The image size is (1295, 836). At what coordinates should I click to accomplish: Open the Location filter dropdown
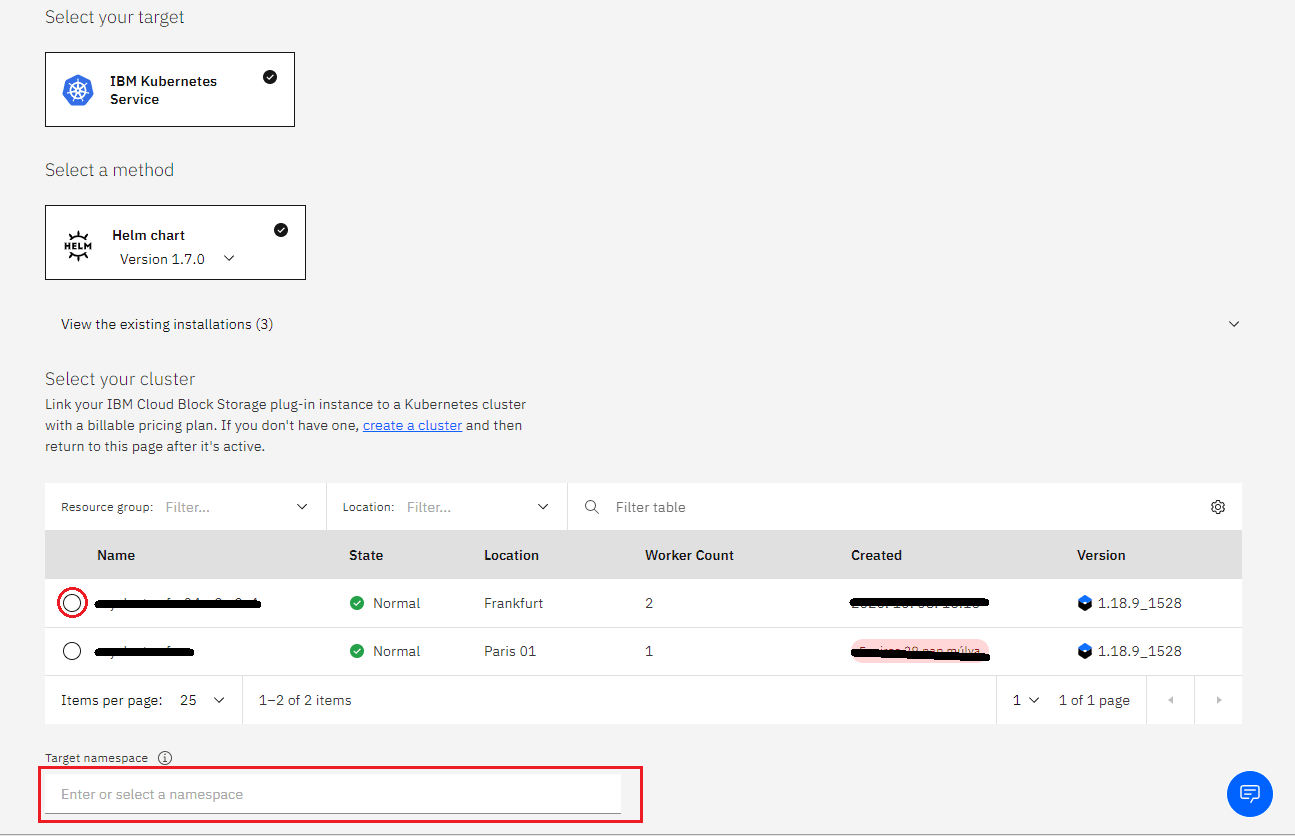pos(543,507)
